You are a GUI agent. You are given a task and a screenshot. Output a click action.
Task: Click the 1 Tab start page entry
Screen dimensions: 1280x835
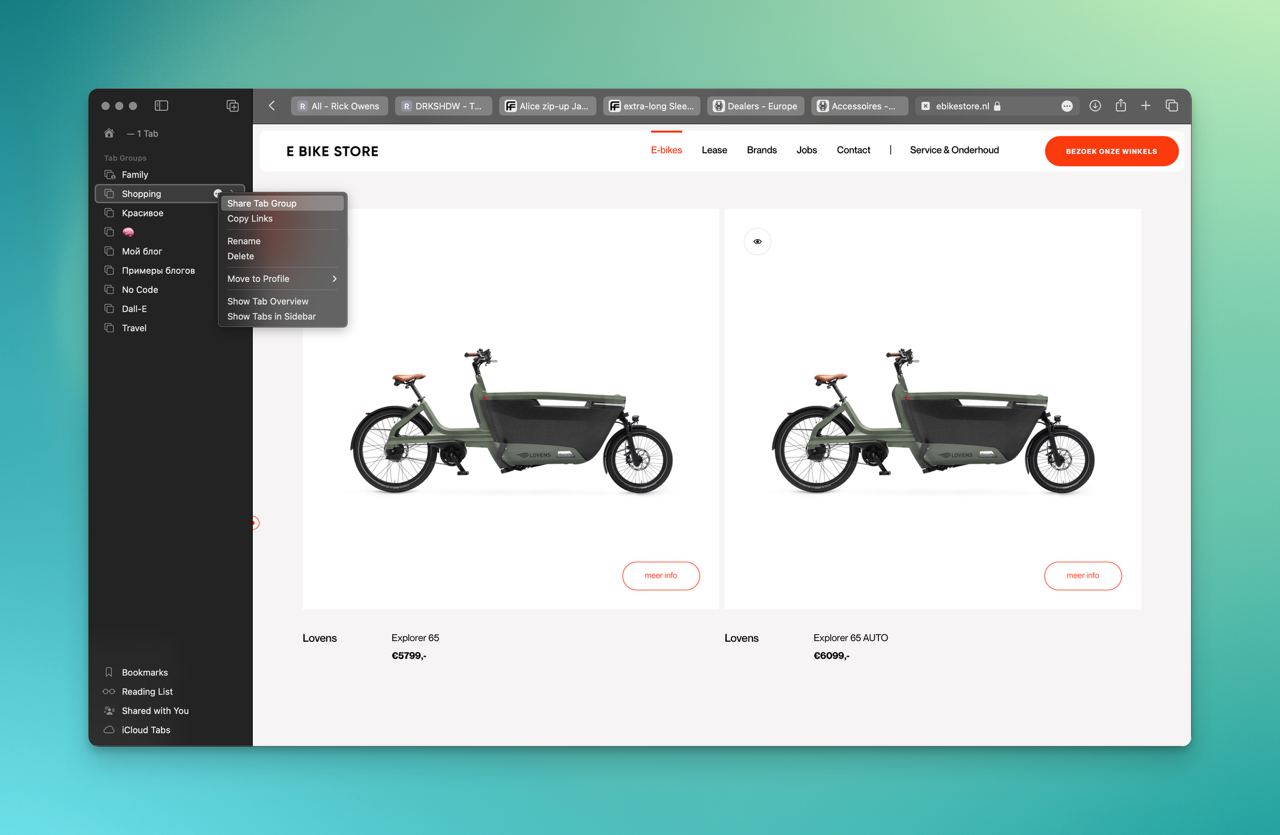point(142,133)
